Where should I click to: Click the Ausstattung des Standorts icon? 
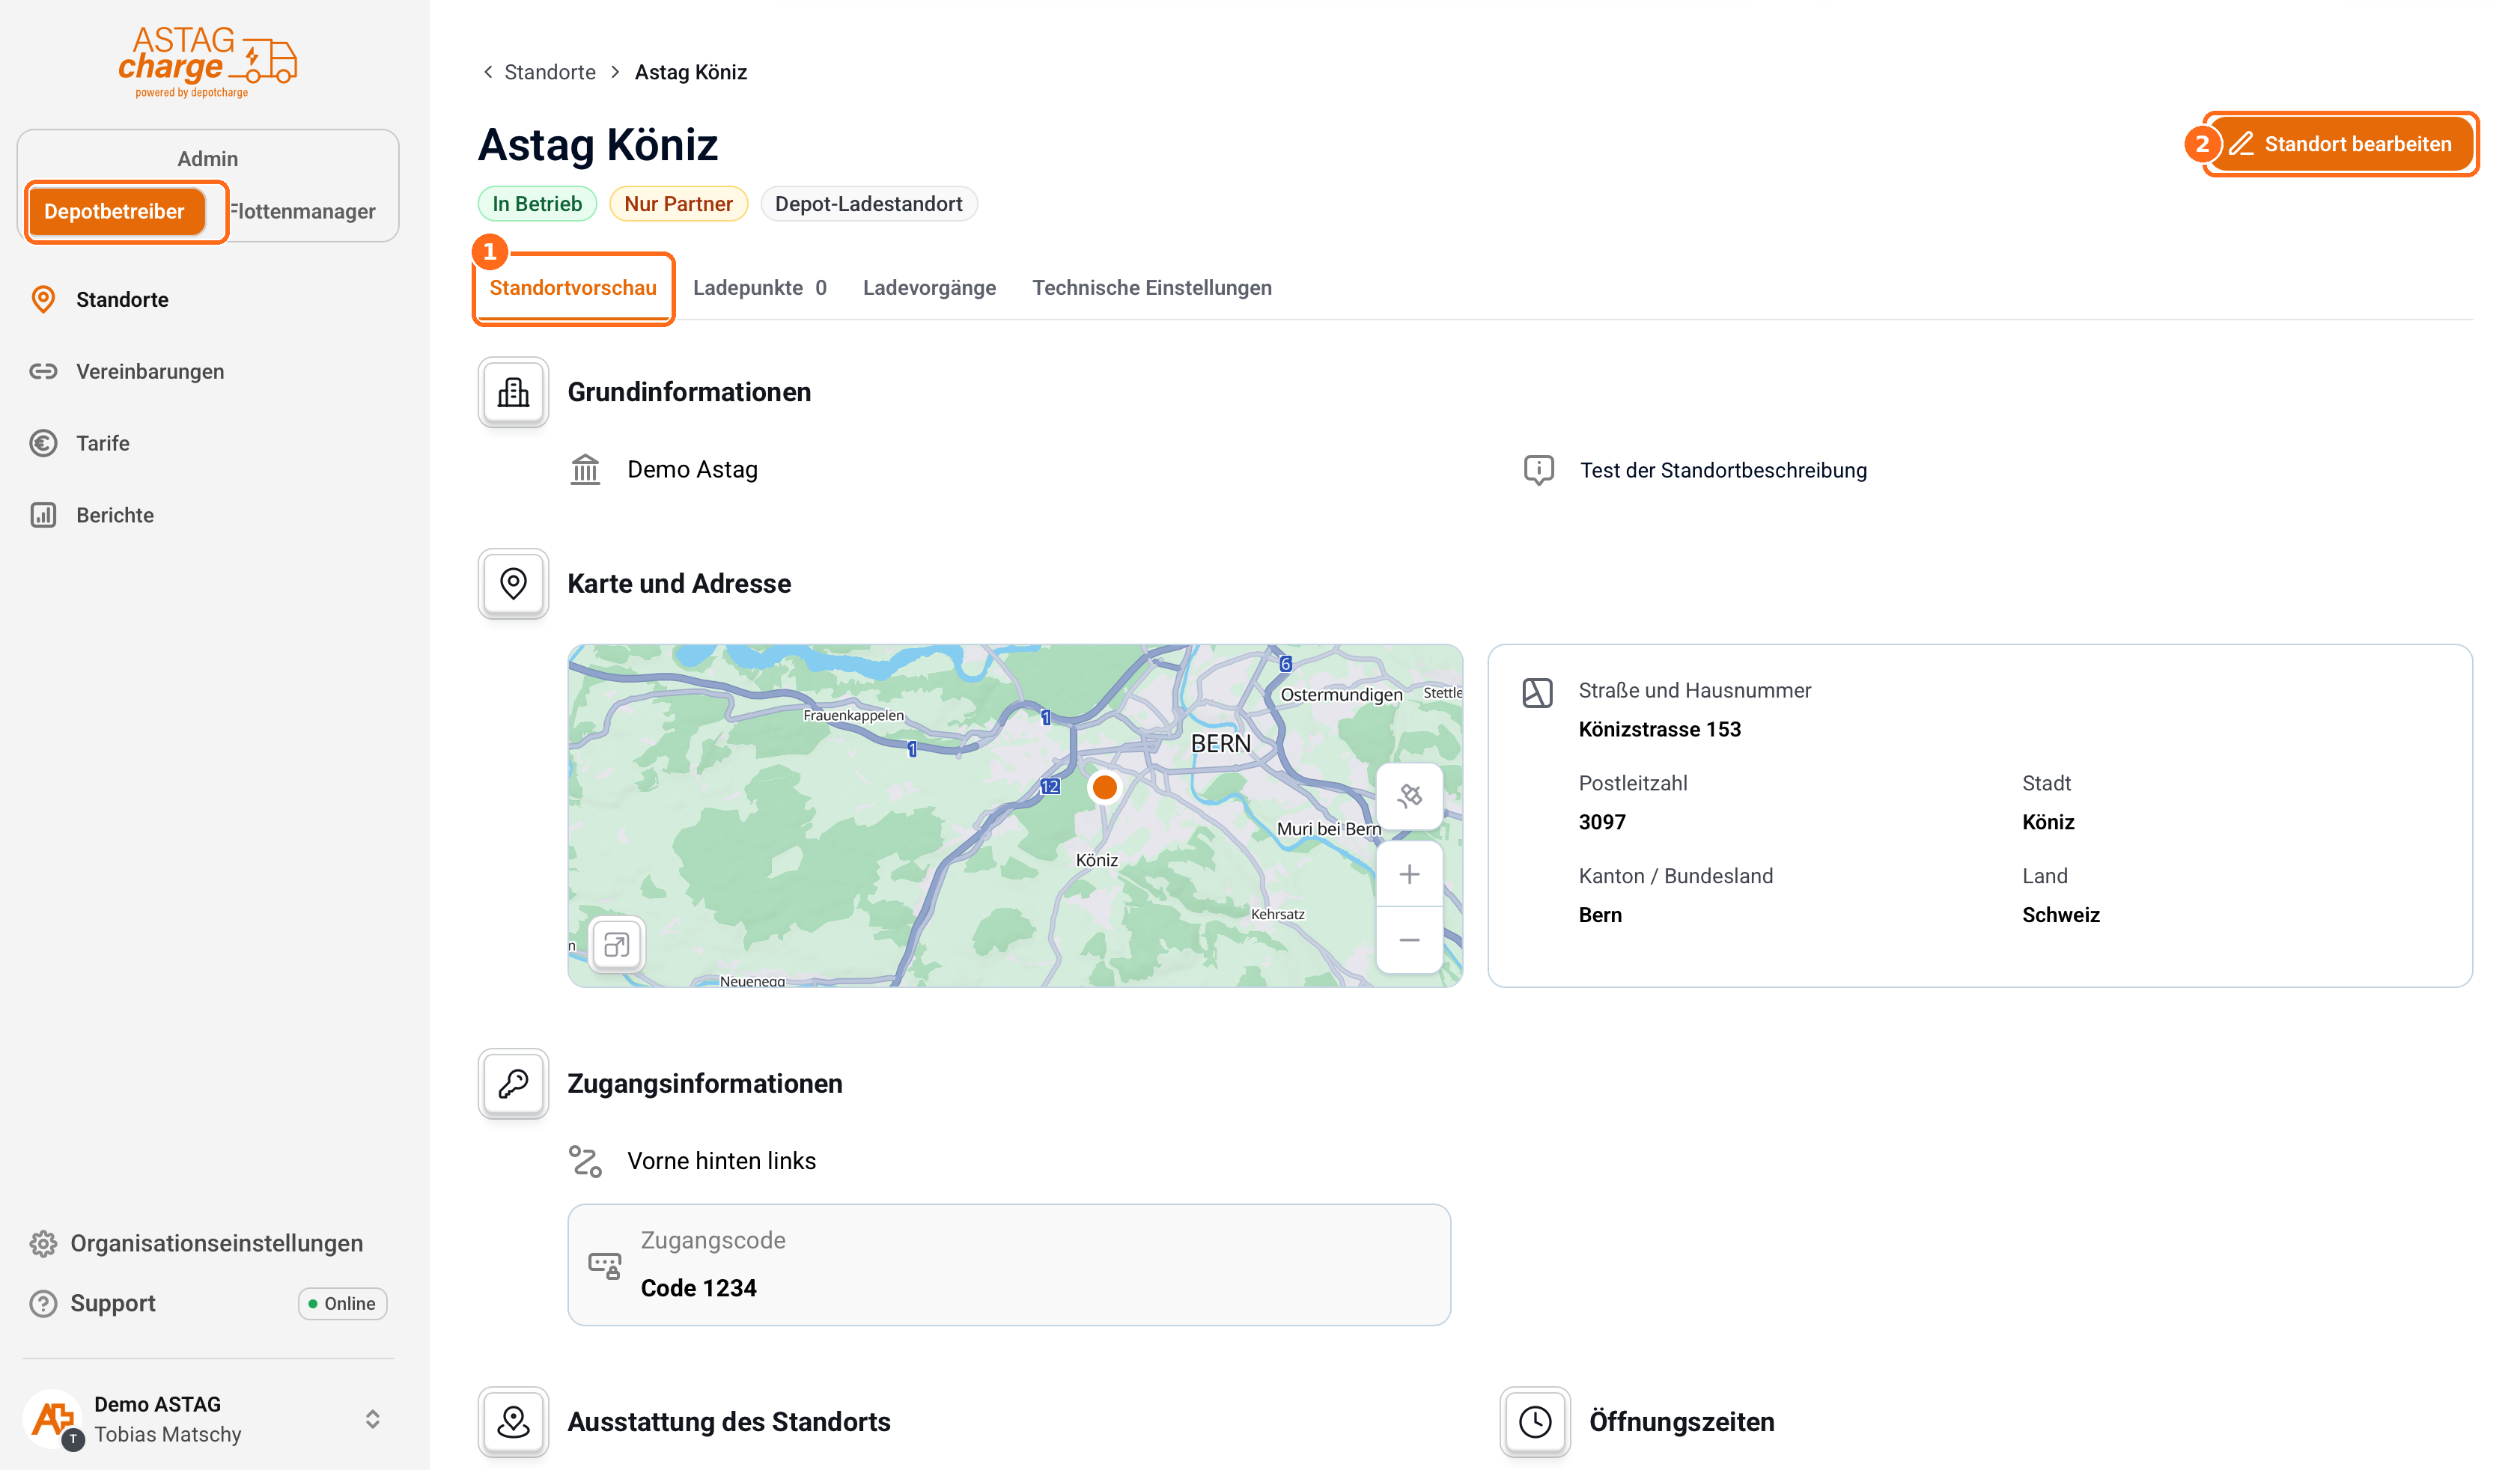[513, 1422]
